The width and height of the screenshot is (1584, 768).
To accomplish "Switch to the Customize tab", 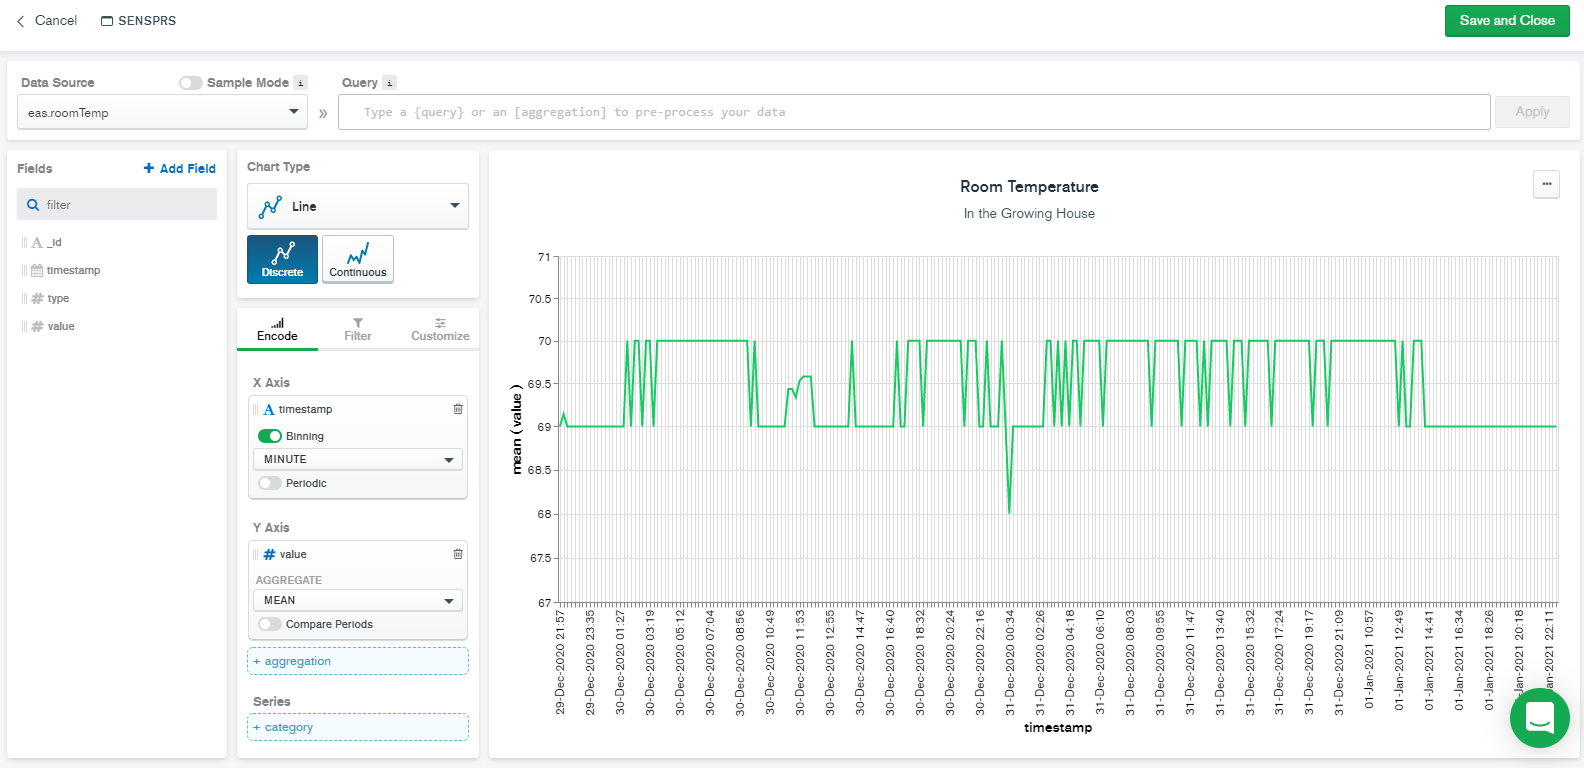I will 440,330.
